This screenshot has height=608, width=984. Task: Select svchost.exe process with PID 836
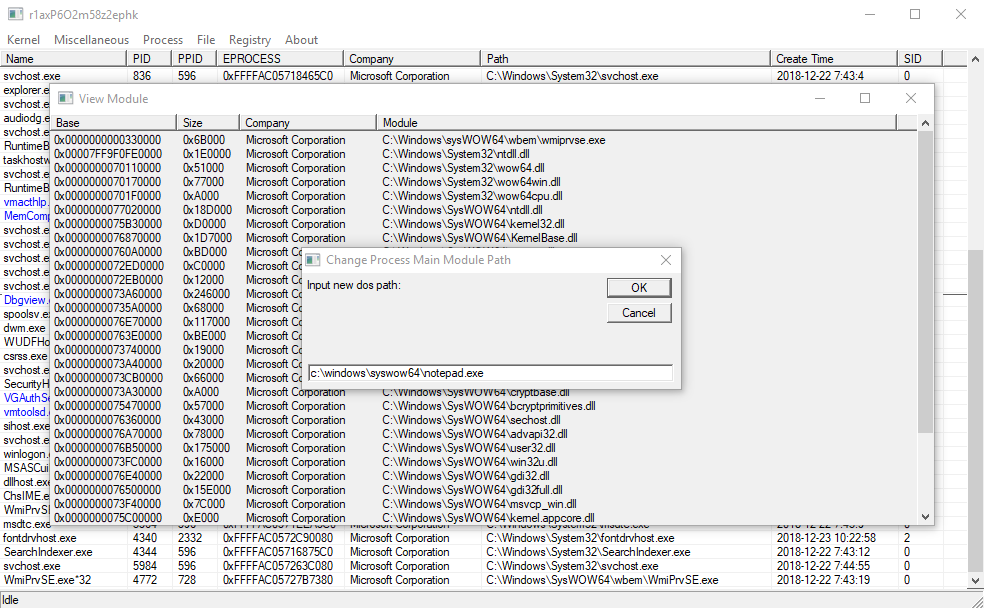[483, 76]
